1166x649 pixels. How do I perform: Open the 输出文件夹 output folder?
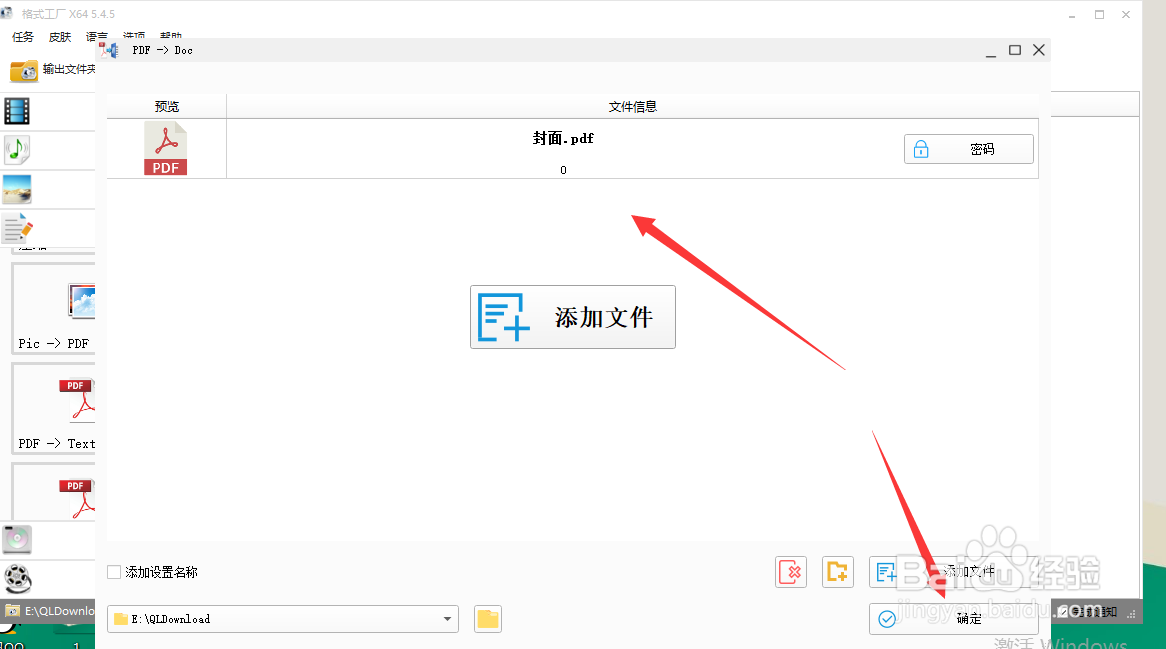[45, 68]
